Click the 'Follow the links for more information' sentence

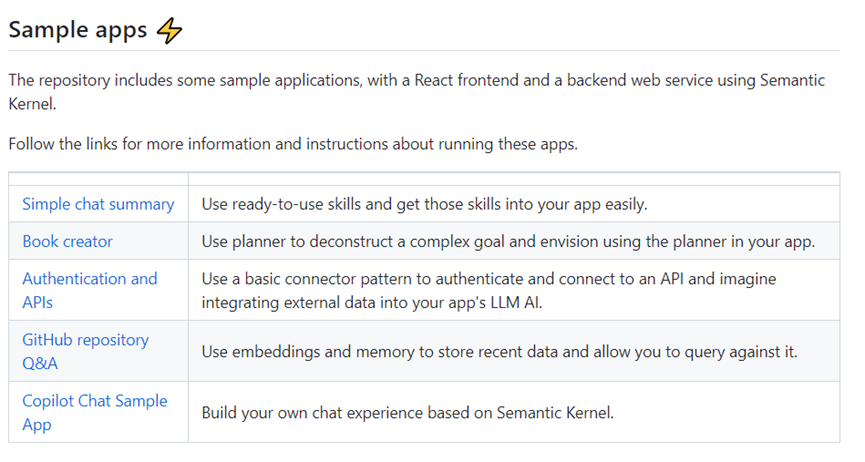[x=293, y=144]
